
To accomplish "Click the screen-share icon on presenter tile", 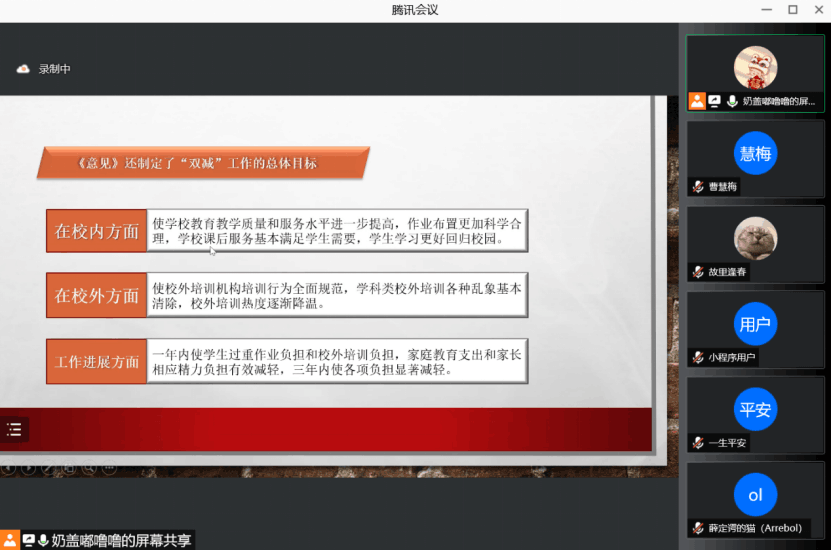I will [714, 101].
